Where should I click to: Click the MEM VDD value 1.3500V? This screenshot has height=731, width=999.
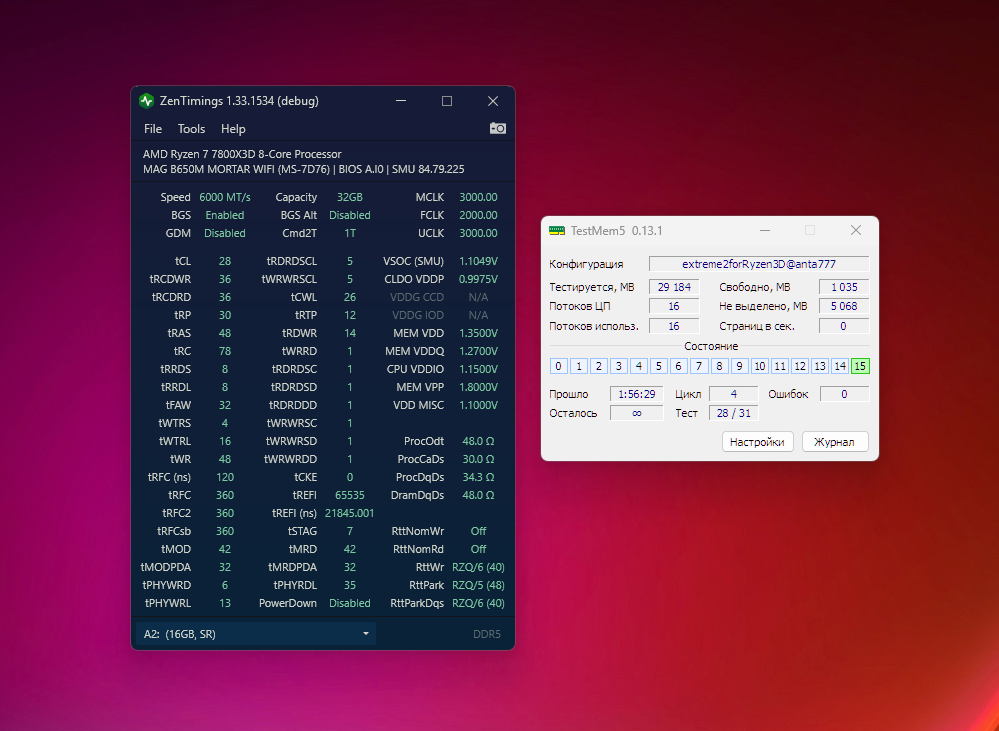click(x=478, y=333)
